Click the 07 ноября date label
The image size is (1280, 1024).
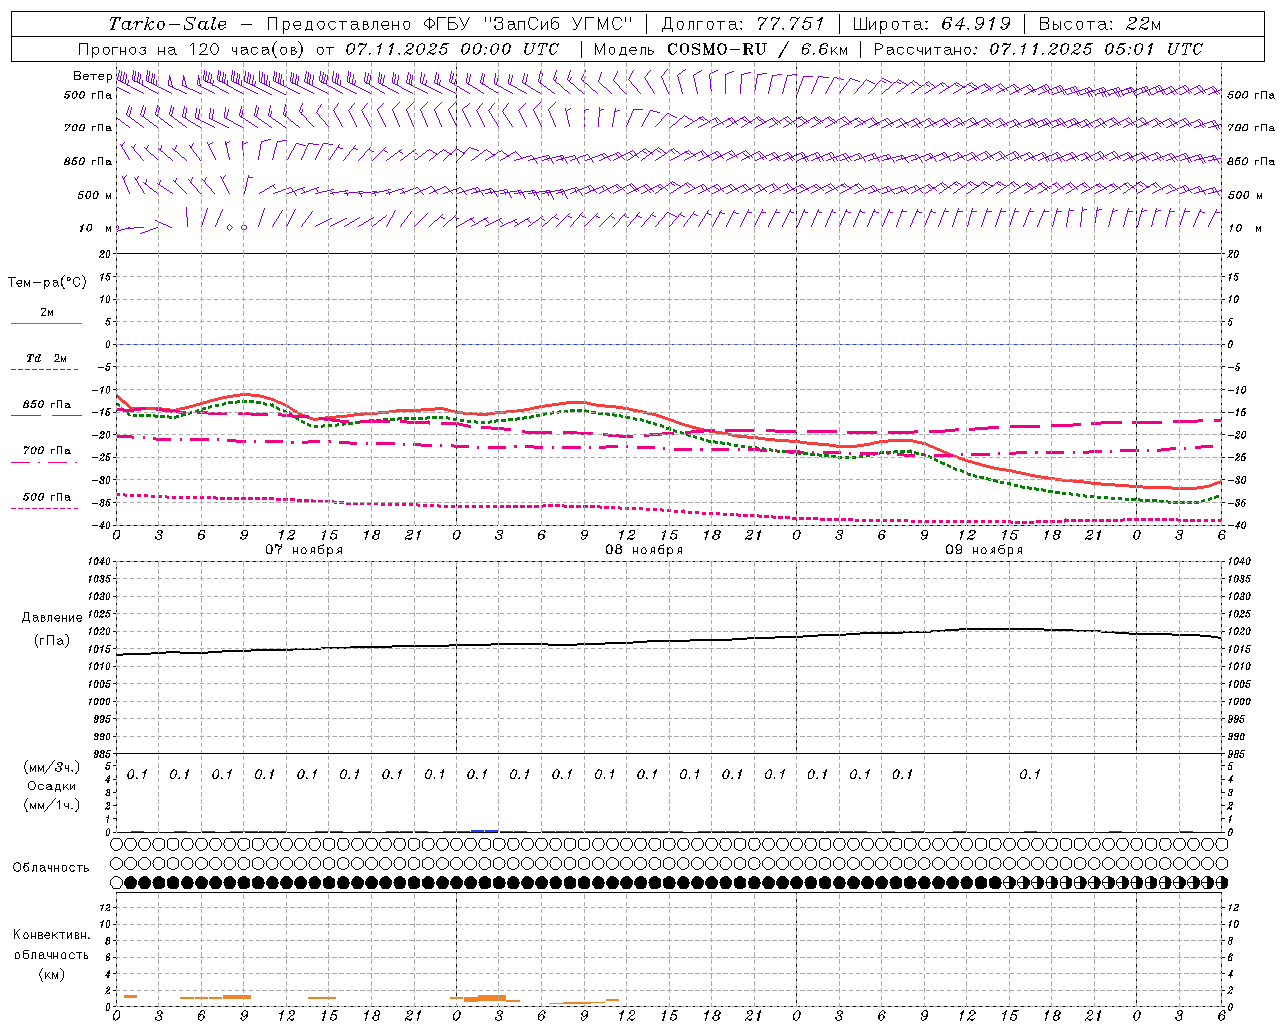(x=304, y=550)
